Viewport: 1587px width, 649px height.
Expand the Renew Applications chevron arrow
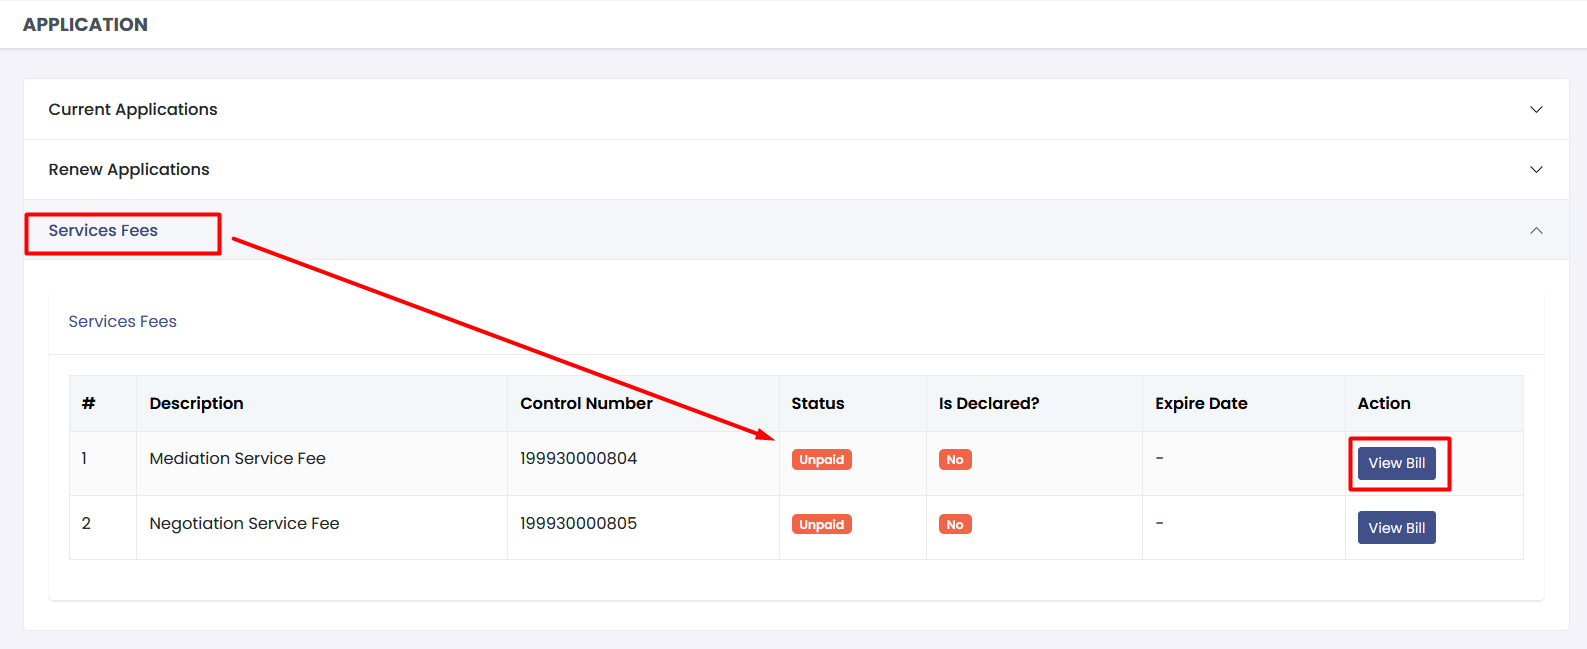(1536, 169)
